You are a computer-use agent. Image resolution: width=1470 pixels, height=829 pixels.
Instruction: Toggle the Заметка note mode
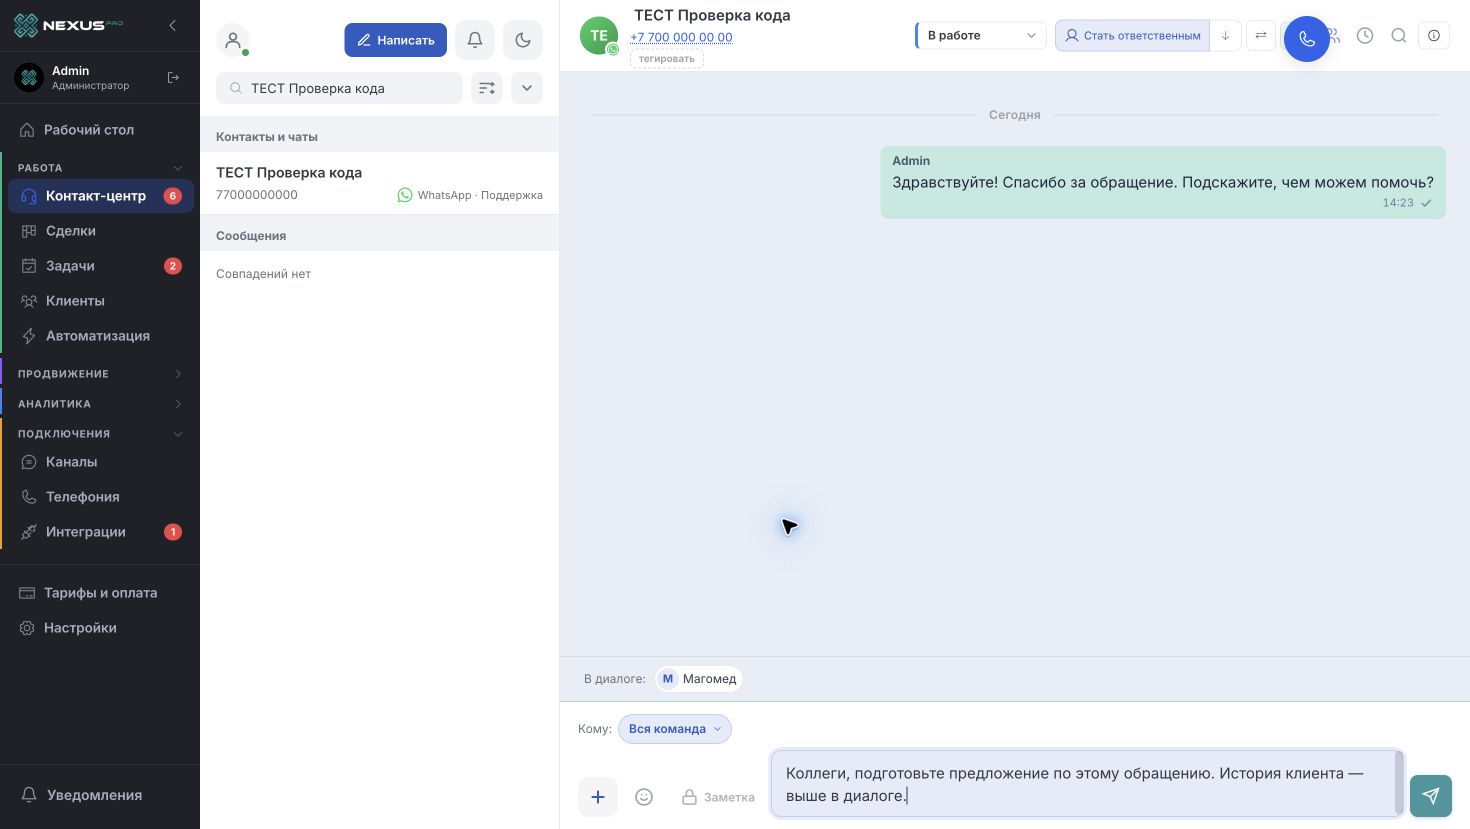718,797
